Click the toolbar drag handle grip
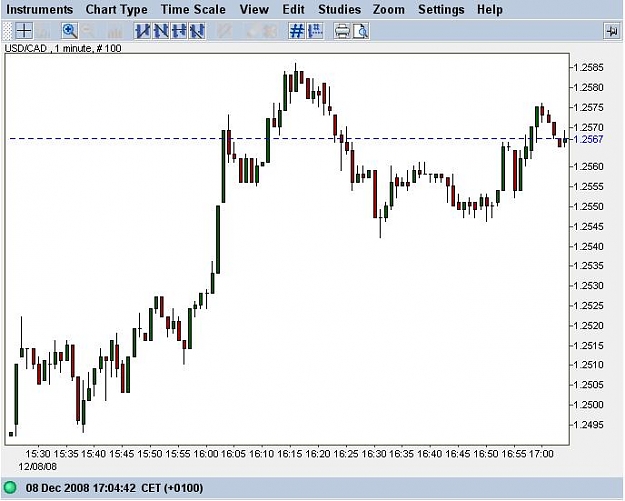625x501 pixels. point(7,31)
